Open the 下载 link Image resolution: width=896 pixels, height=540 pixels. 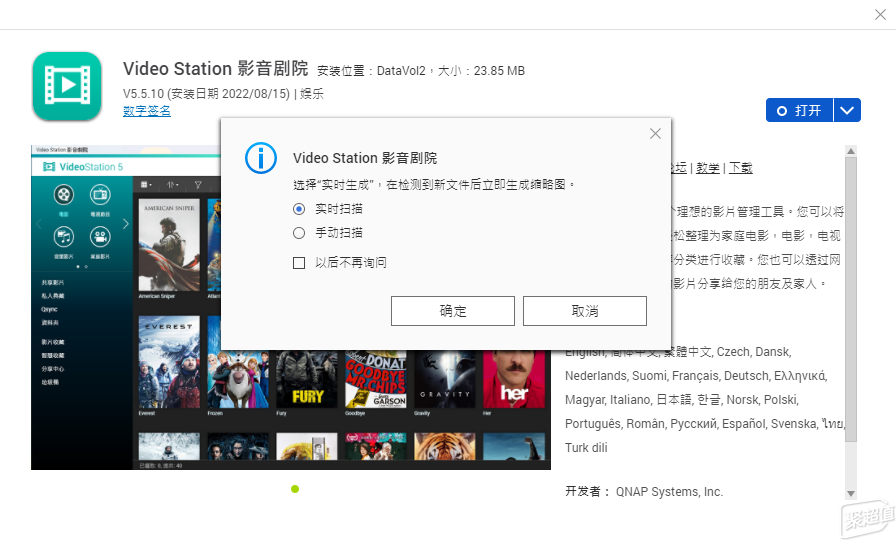tap(741, 168)
